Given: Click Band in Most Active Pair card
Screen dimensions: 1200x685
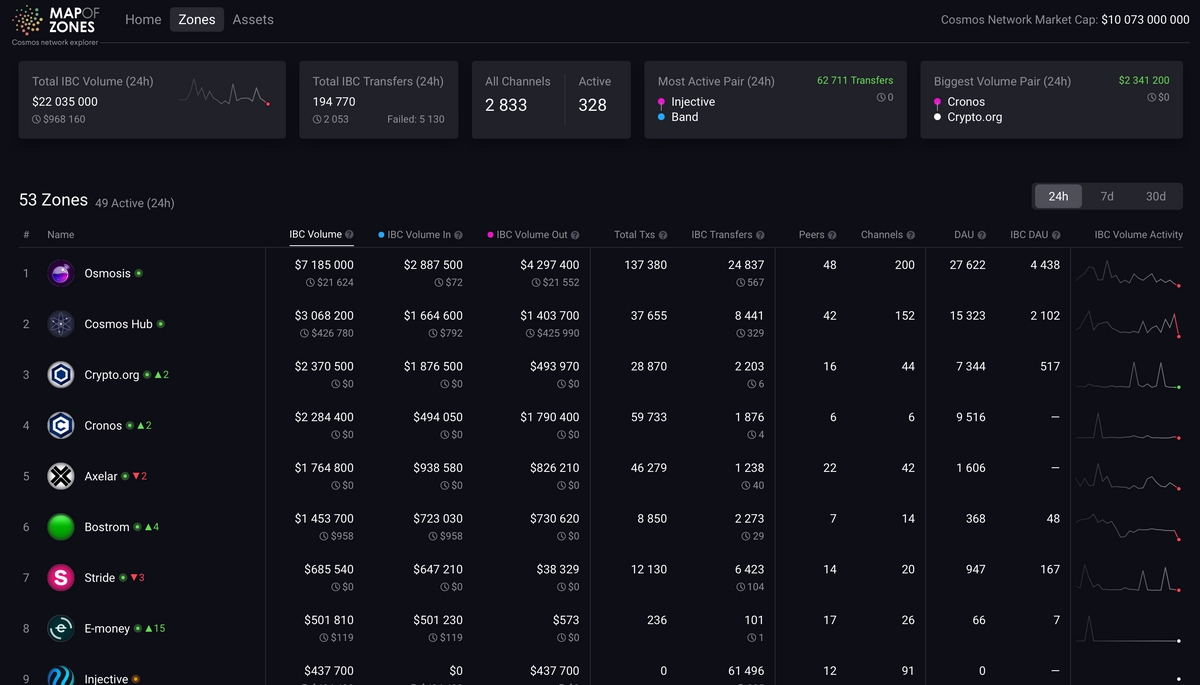Looking at the screenshot, I should pos(685,117).
